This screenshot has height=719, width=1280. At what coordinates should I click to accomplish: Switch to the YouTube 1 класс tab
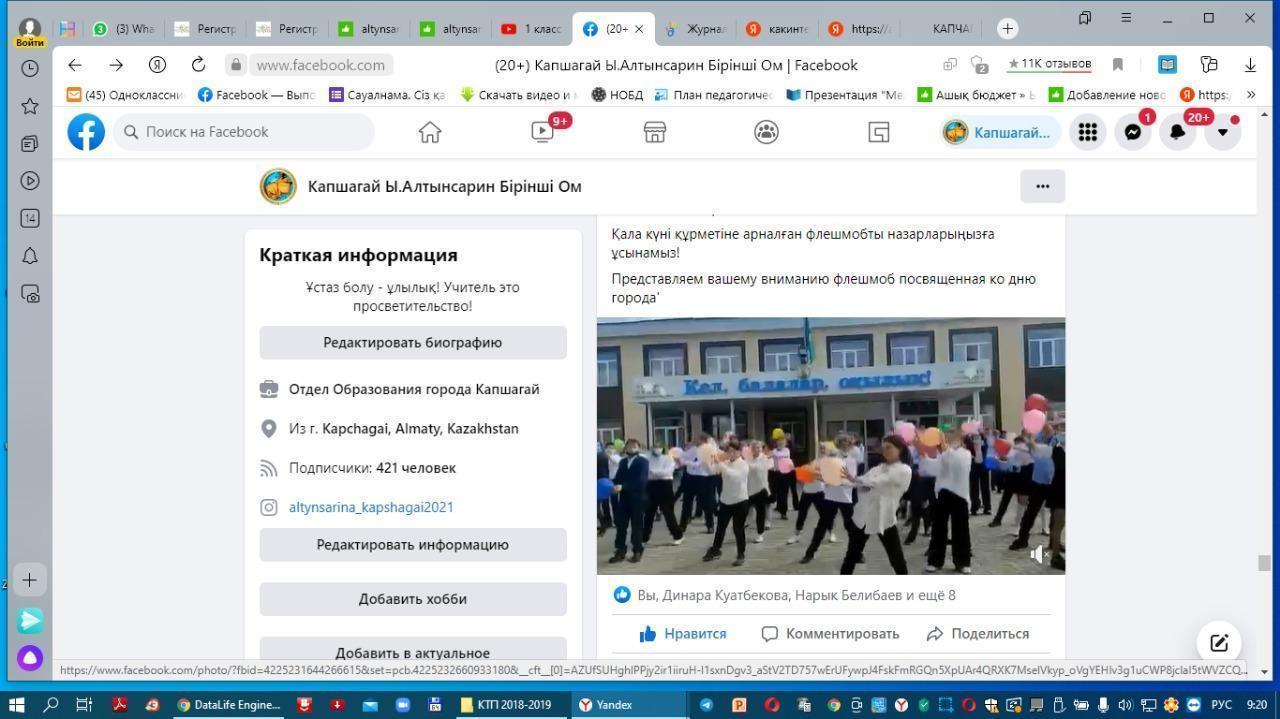[x=532, y=29]
